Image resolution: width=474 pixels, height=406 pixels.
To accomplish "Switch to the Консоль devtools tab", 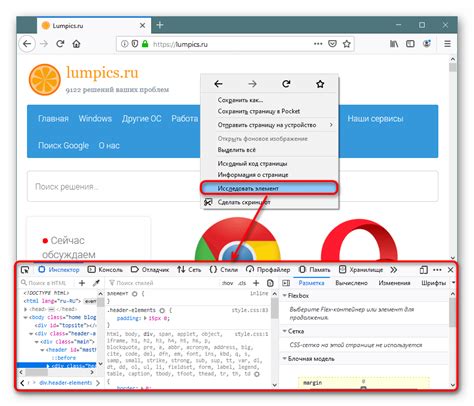I will [x=105, y=270].
